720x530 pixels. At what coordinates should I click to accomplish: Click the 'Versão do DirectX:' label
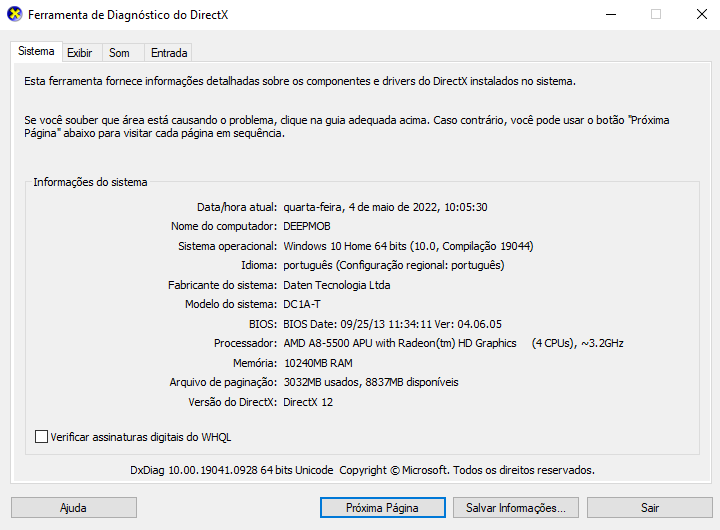tap(232, 402)
